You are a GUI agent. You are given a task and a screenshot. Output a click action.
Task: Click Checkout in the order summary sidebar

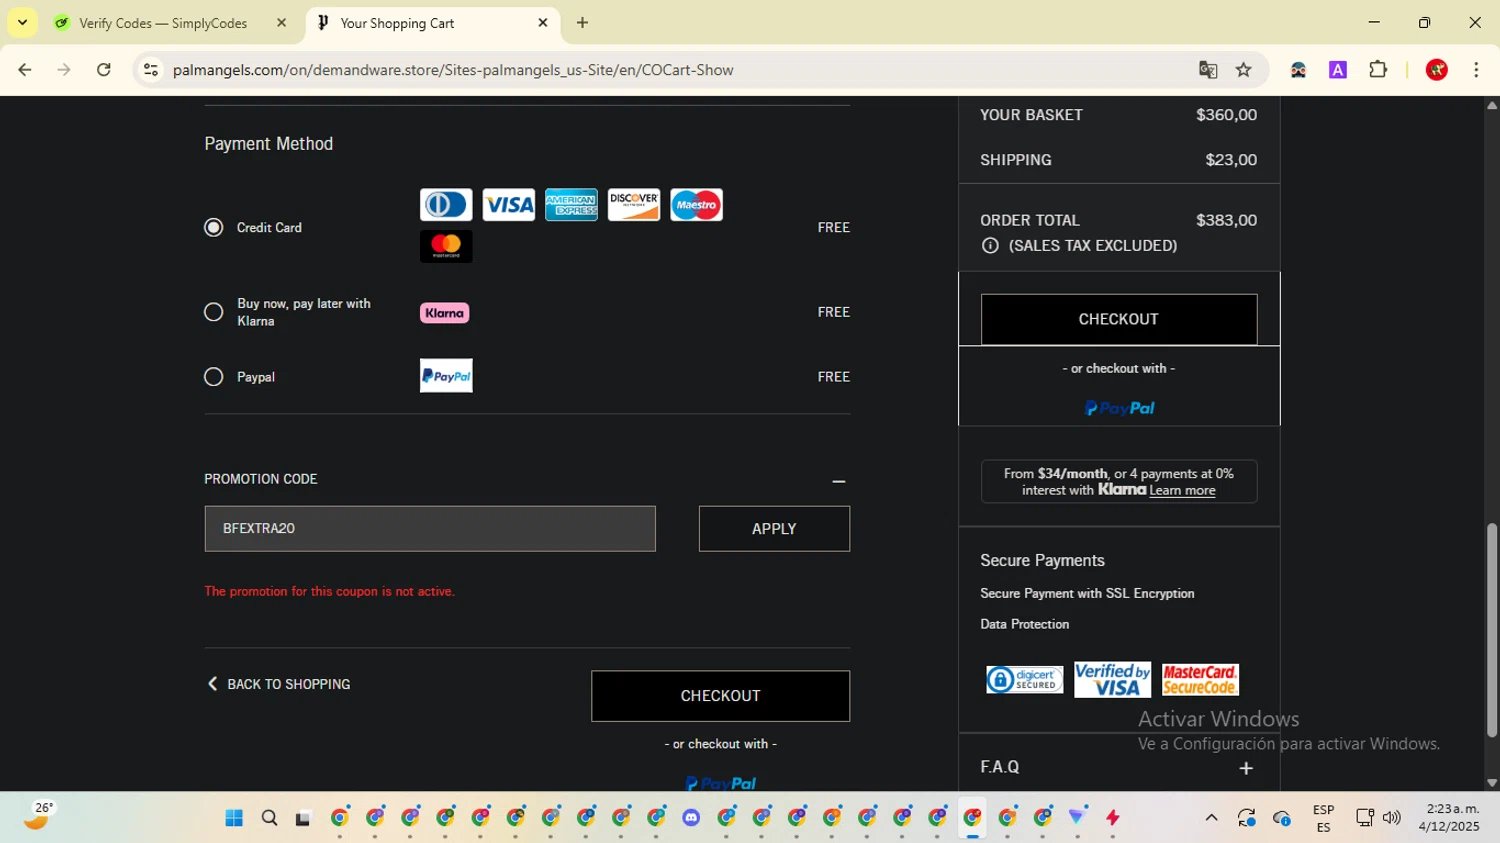tap(1119, 319)
